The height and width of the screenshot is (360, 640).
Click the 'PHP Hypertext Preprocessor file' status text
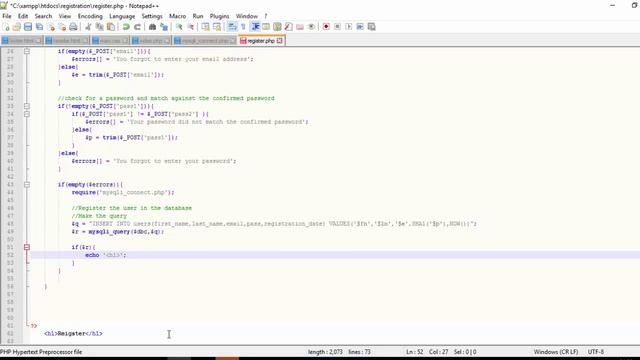tap(41, 352)
